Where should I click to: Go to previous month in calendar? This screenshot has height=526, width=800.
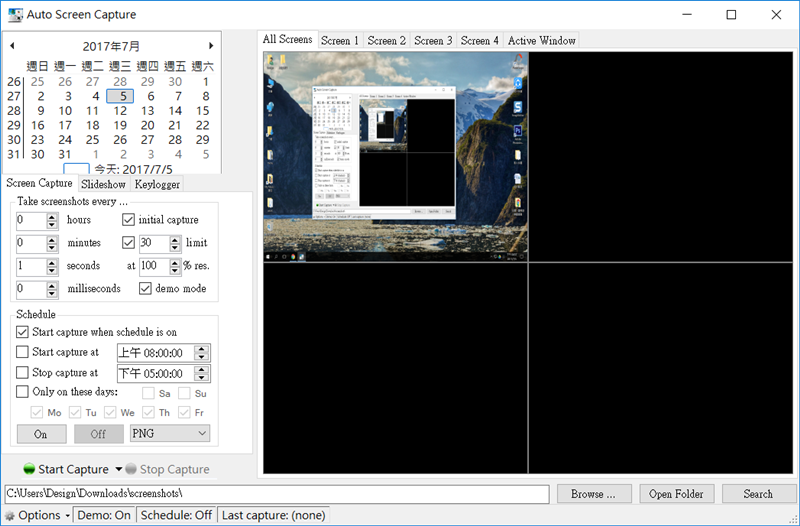pos(12,46)
